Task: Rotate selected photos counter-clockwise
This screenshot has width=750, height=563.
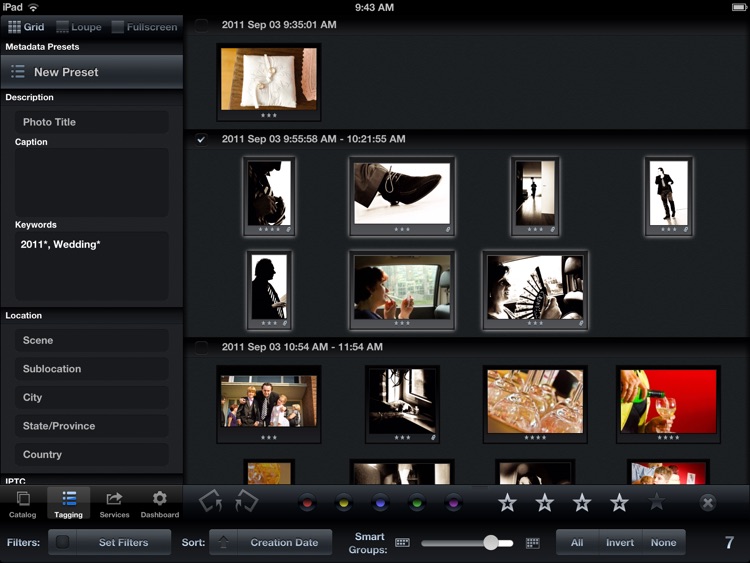Action: coord(210,501)
